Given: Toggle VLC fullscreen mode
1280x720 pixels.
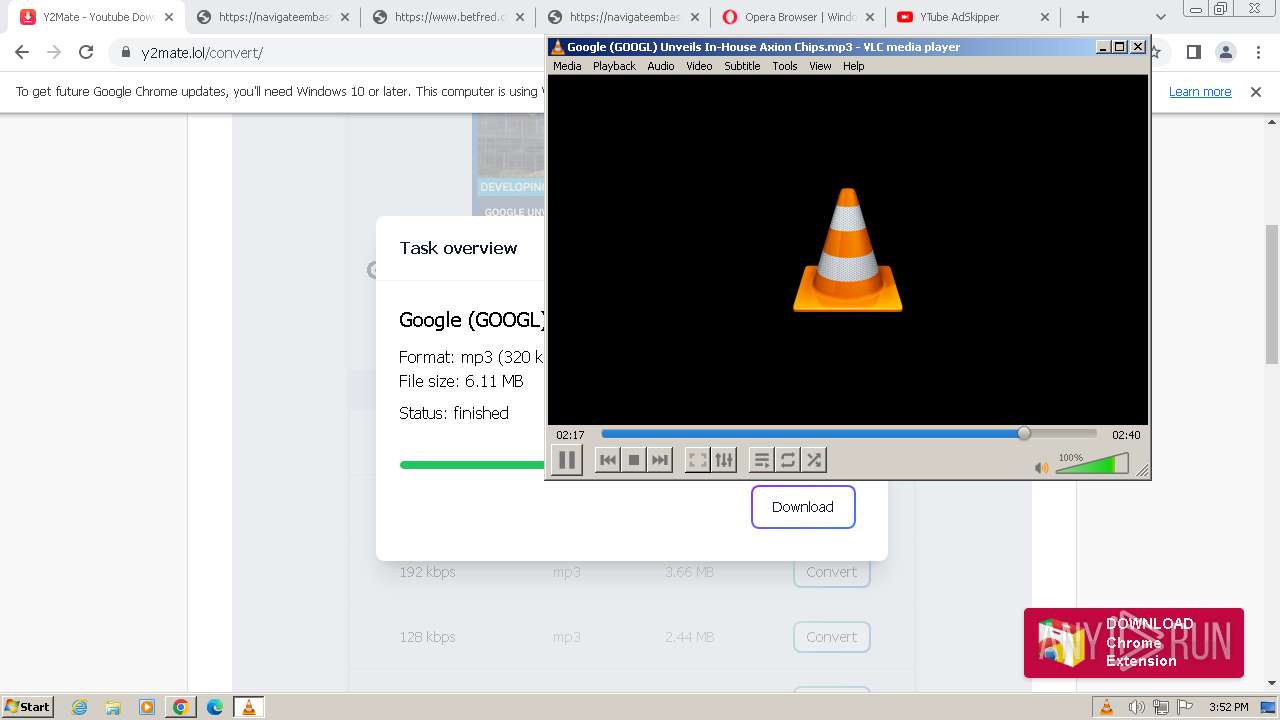Looking at the screenshot, I should tap(697, 460).
